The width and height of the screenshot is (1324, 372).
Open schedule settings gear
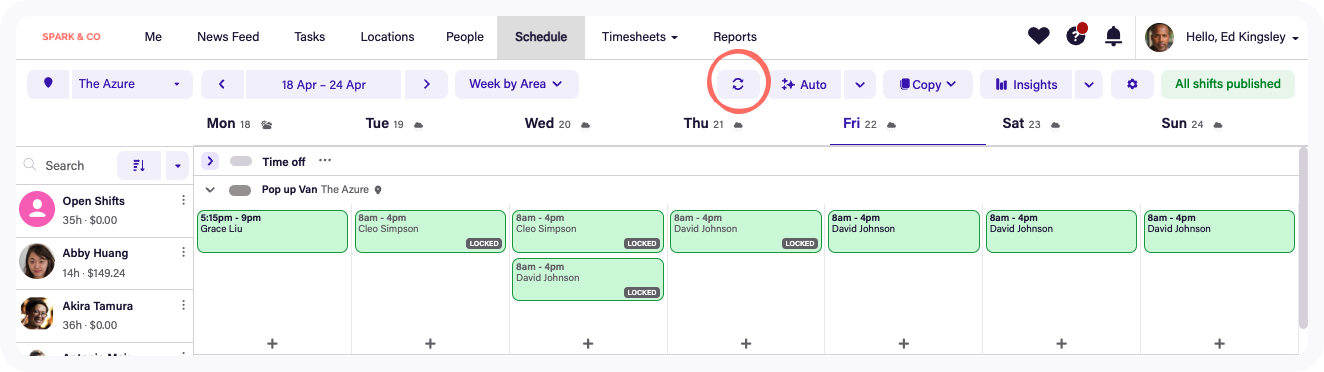[x=1132, y=84]
